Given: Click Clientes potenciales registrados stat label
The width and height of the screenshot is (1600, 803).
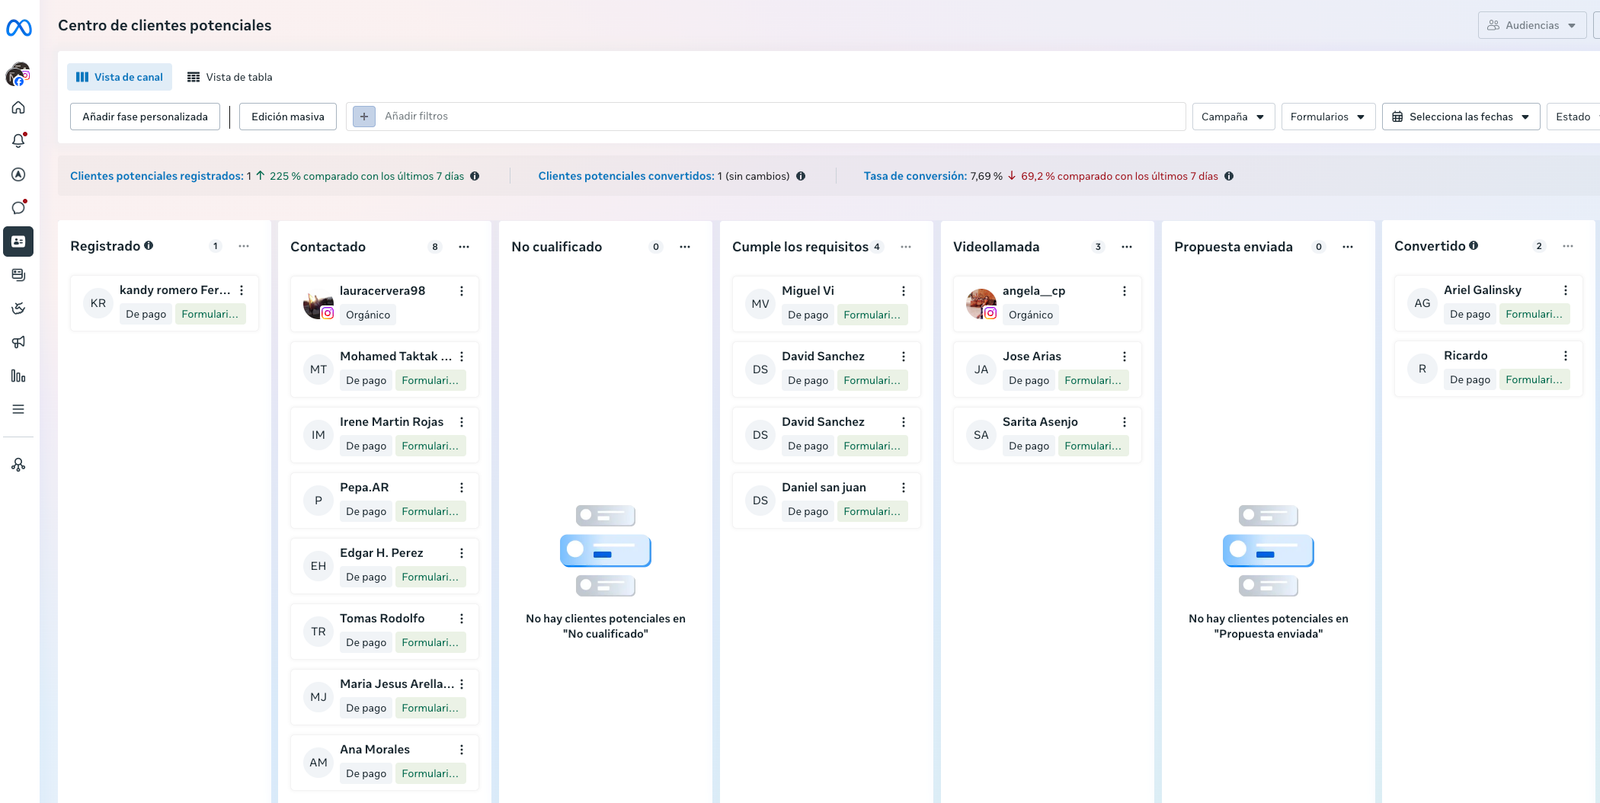Looking at the screenshot, I should (x=157, y=176).
